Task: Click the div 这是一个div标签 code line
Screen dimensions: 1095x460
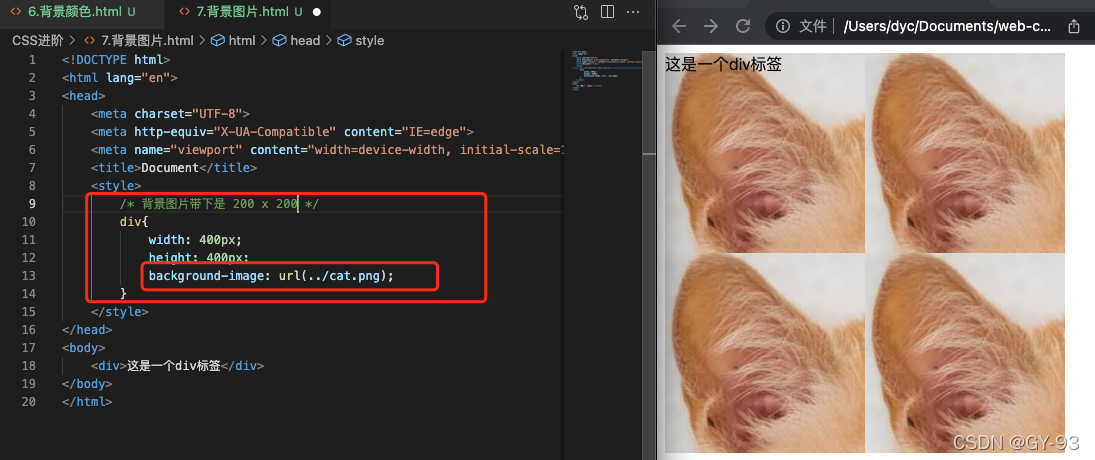Action: [x=177, y=366]
